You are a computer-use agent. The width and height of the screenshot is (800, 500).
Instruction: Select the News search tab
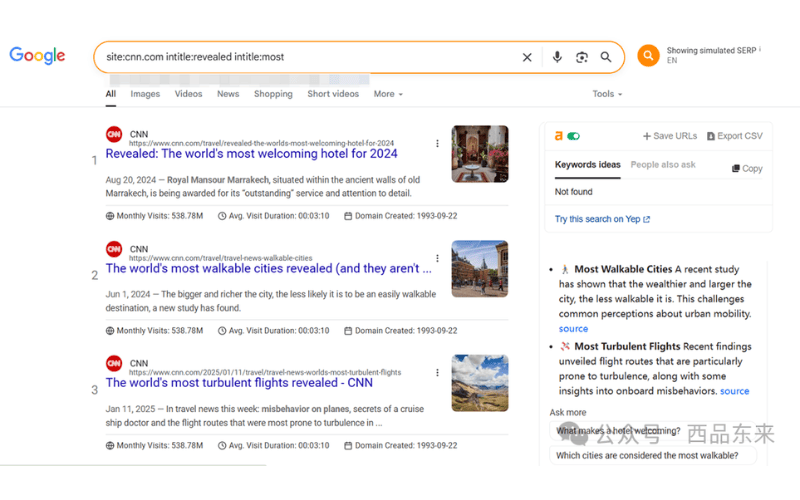tap(228, 94)
